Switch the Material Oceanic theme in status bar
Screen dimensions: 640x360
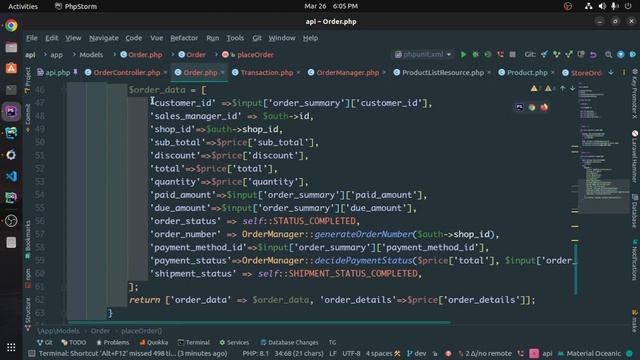coord(589,353)
